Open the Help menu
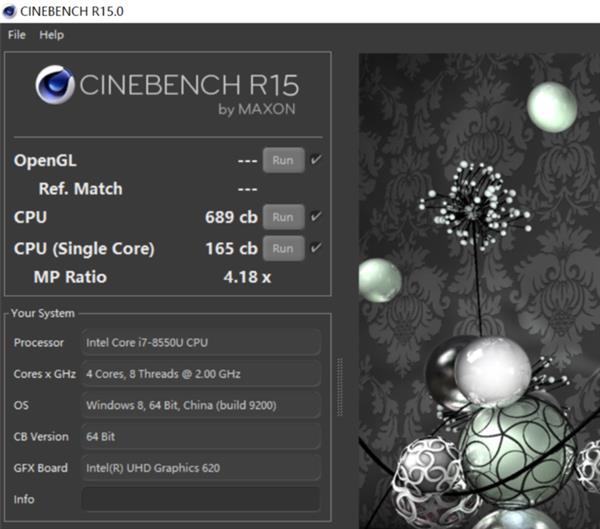Screen dimensions: 600x529 click(51, 35)
